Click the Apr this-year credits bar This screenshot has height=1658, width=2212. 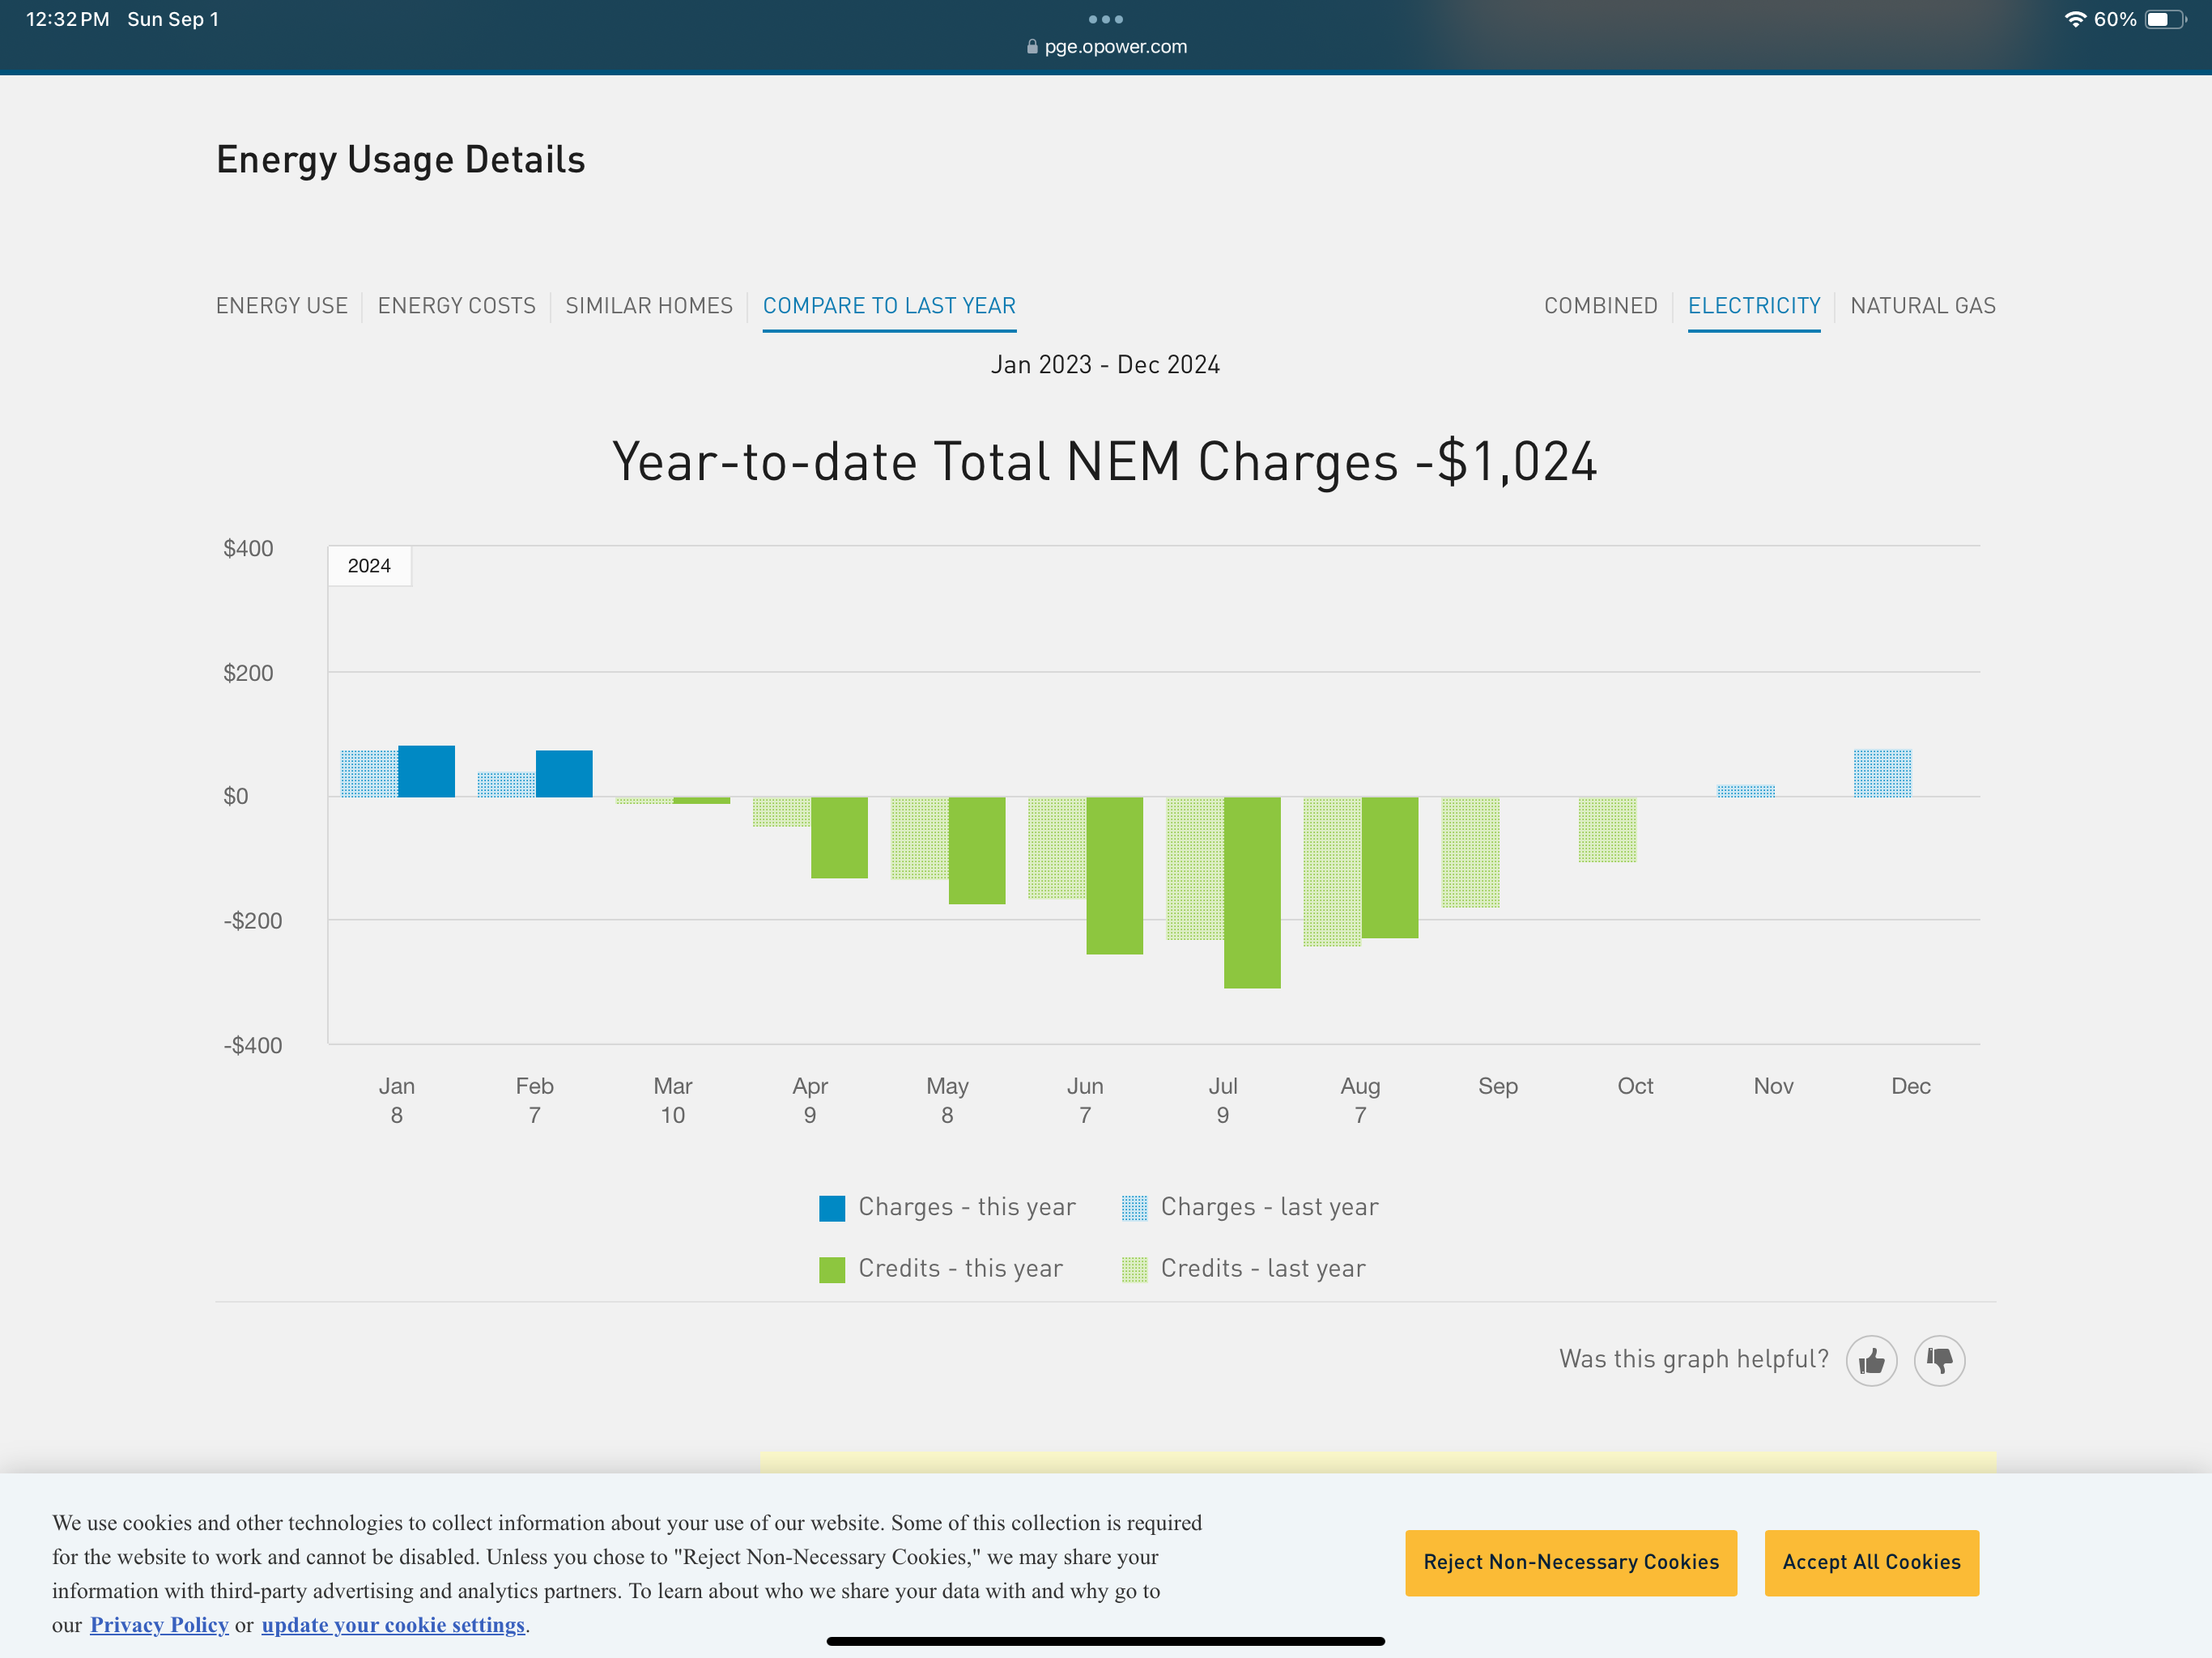(839, 838)
